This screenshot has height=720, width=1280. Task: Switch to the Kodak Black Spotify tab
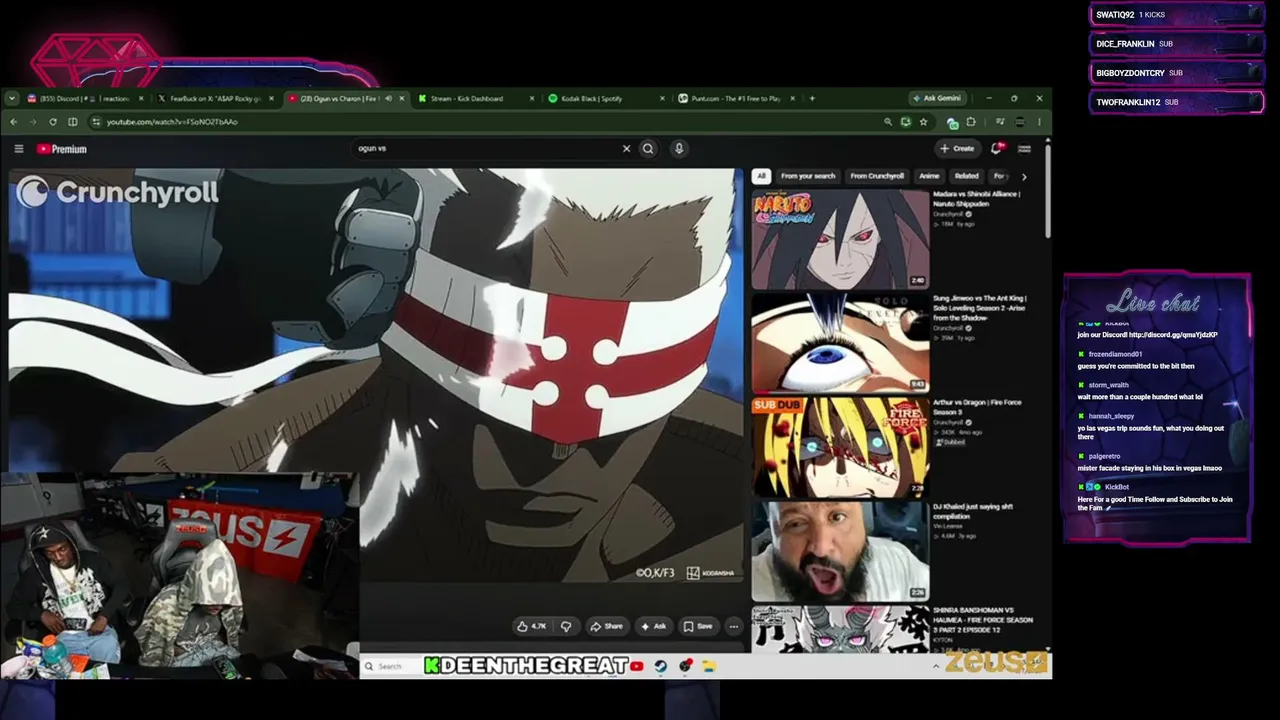tap(606, 99)
